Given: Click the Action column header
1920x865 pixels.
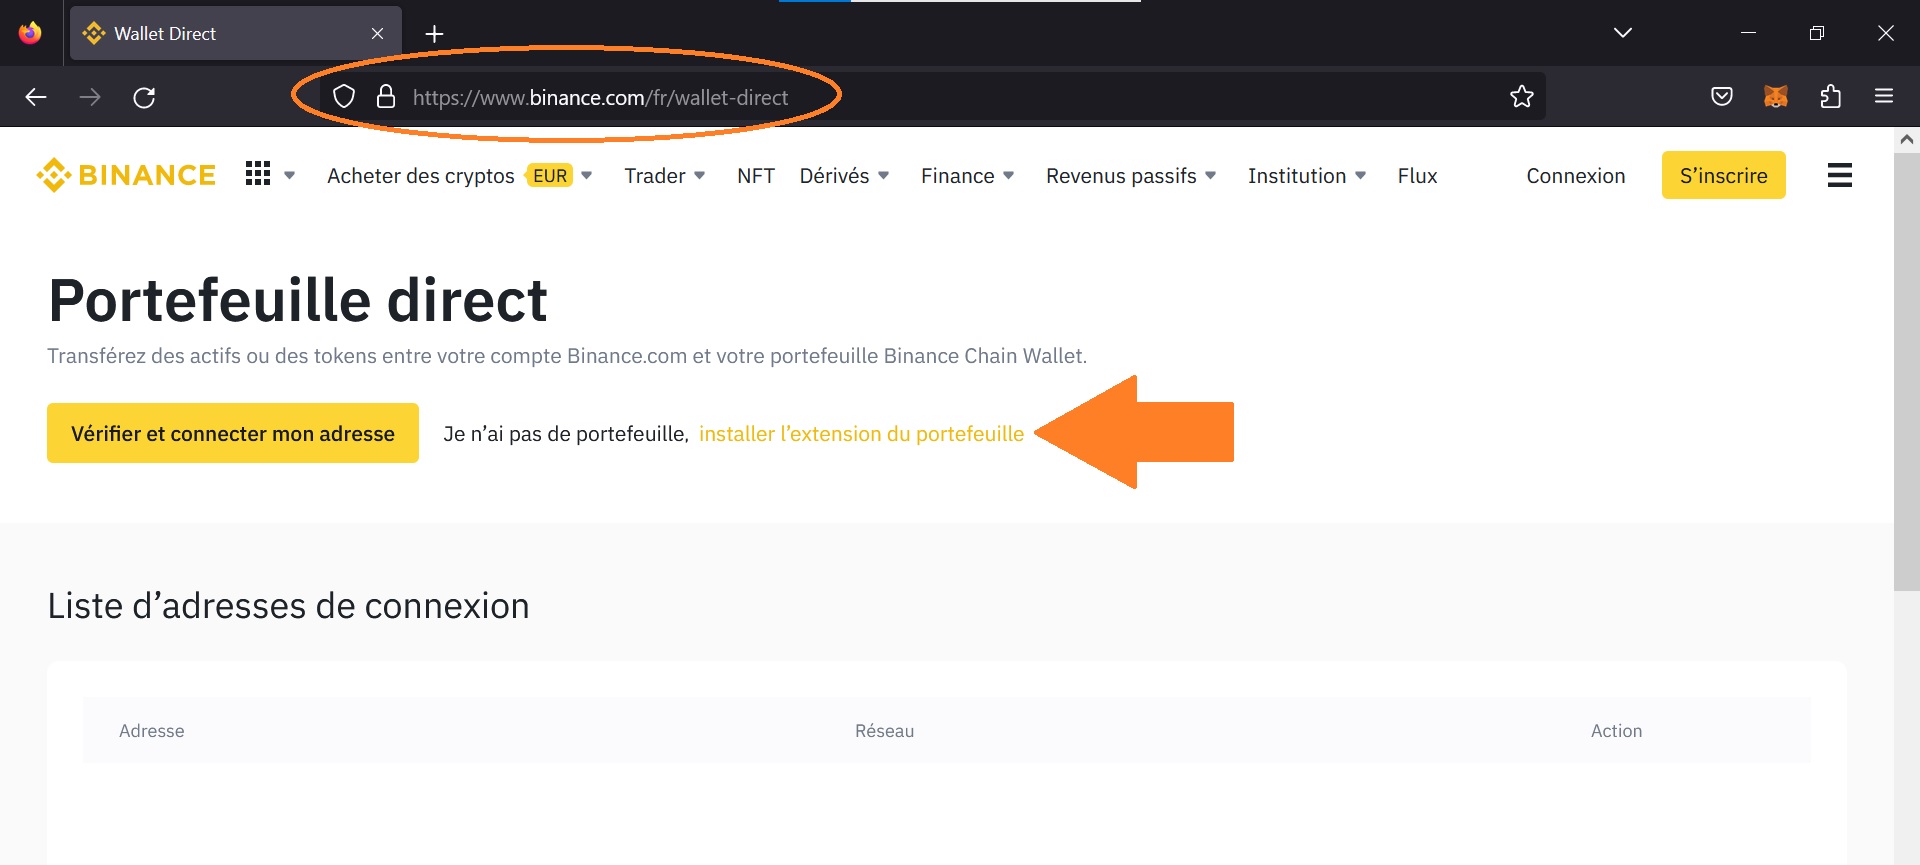Looking at the screenshot, I should [x=1617, y=731].
